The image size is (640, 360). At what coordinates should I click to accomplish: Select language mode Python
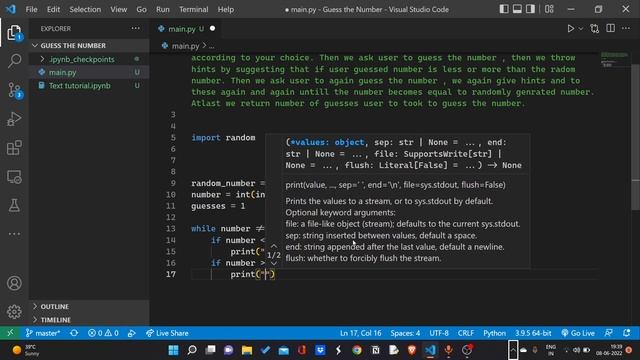point(494,333)
